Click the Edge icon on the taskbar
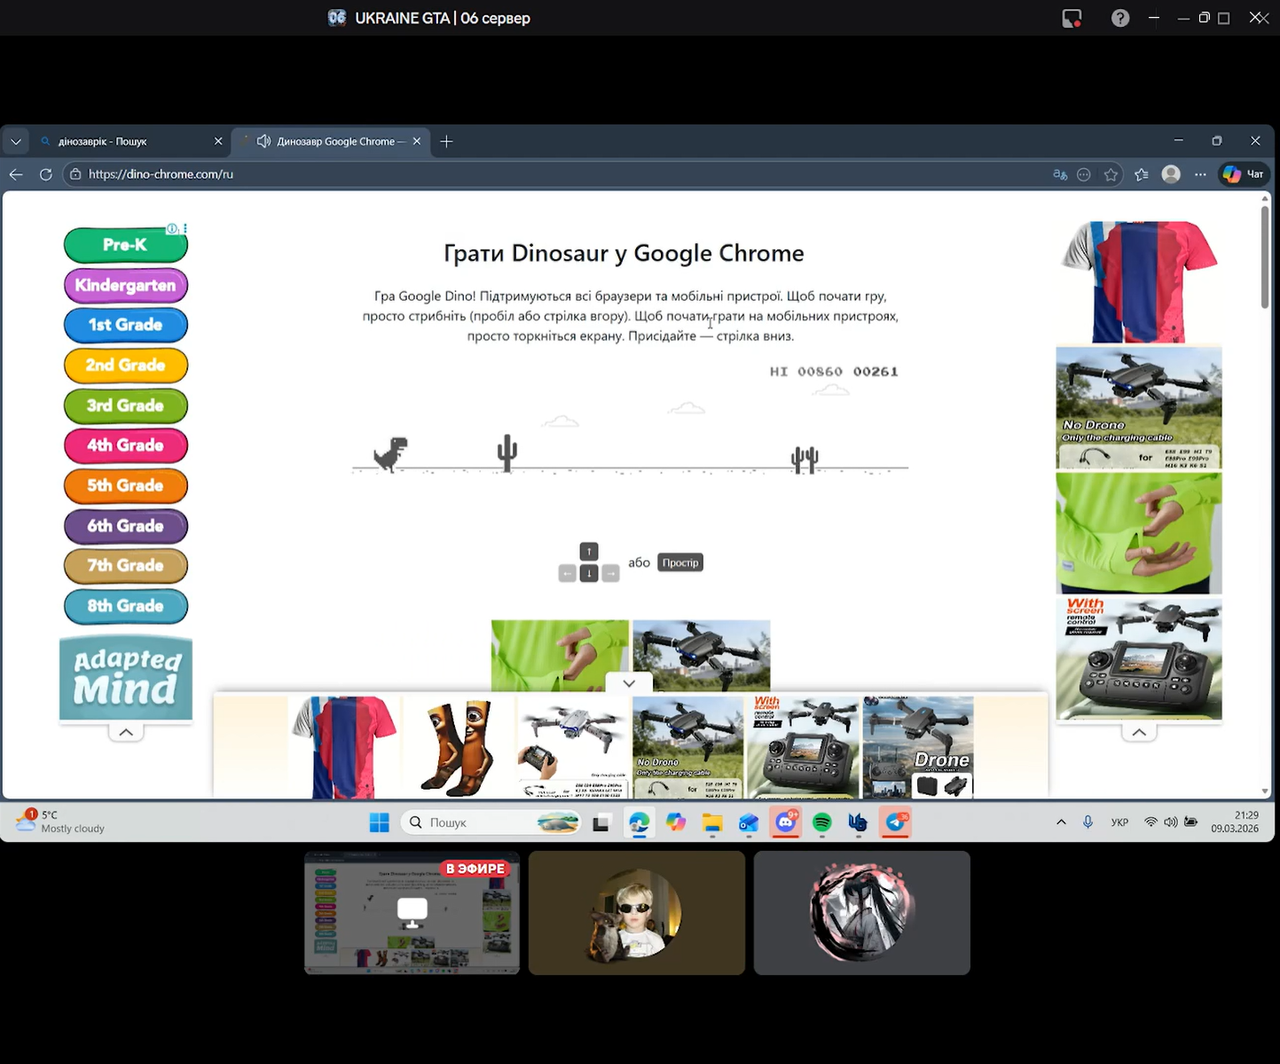1280x1064 pixels. coord(638,823)
